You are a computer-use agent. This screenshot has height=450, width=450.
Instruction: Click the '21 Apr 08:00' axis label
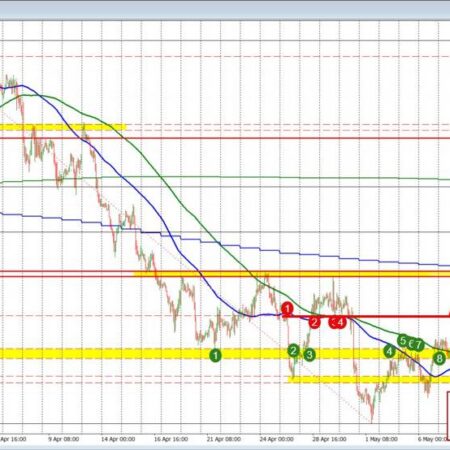coord(224,439)
